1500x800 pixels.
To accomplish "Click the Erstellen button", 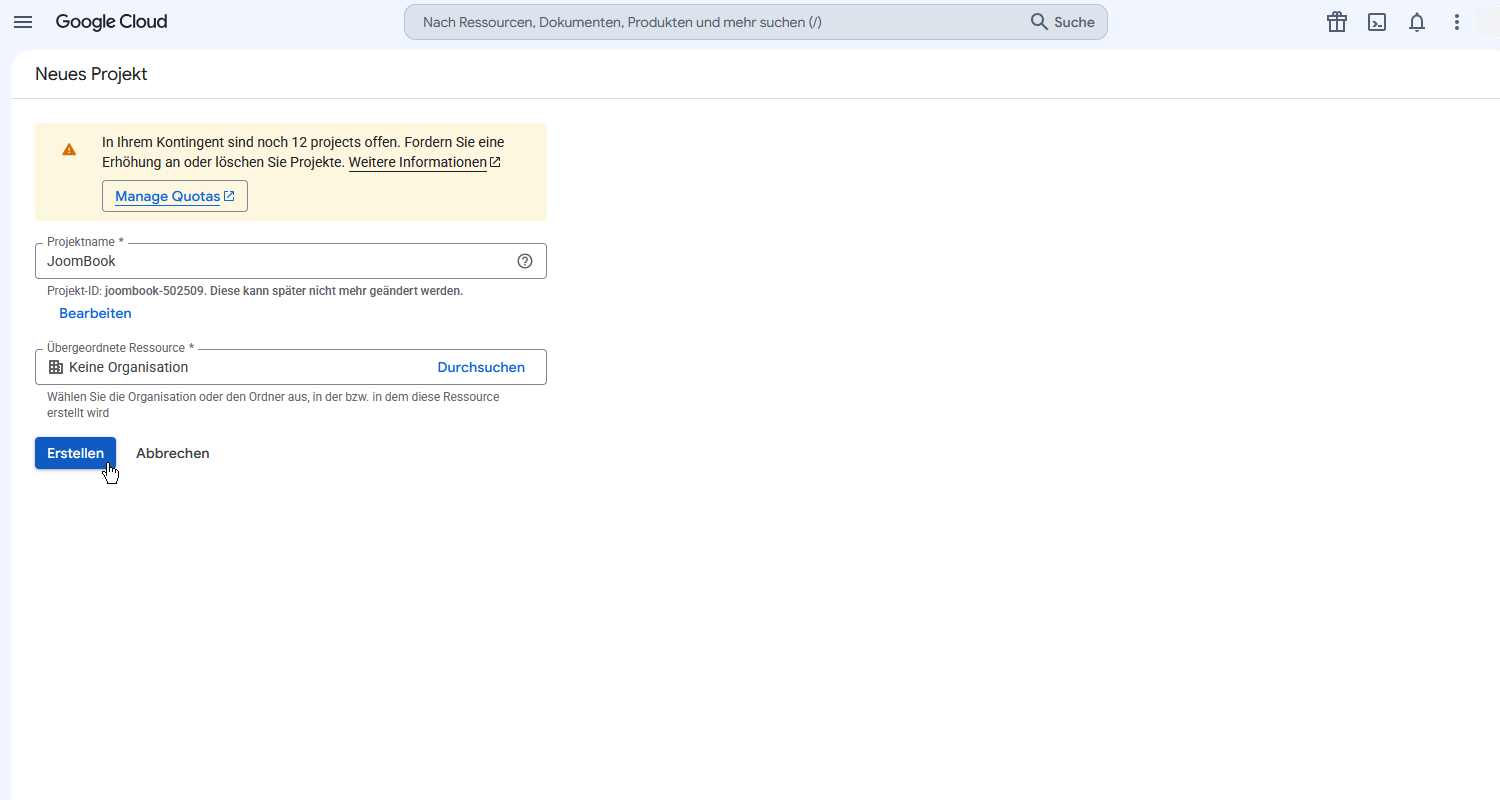I will (x=75, y=453).
